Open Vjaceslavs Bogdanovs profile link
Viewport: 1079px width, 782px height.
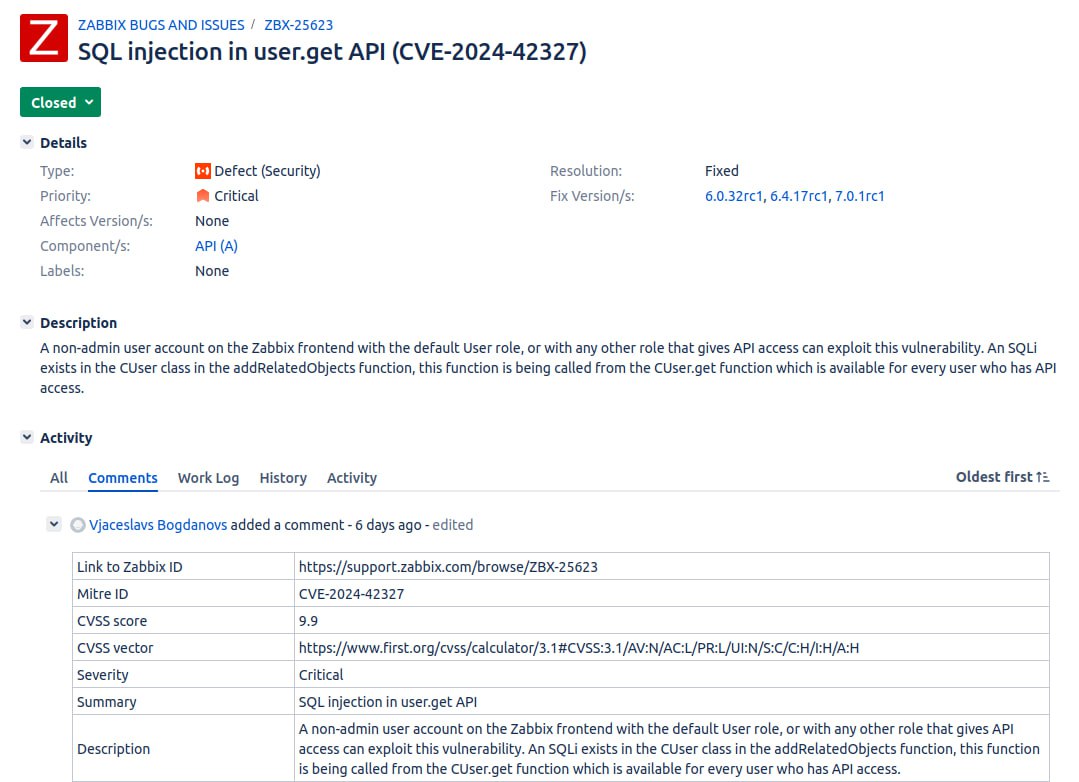pyautogui.click(x=158, y=525)
